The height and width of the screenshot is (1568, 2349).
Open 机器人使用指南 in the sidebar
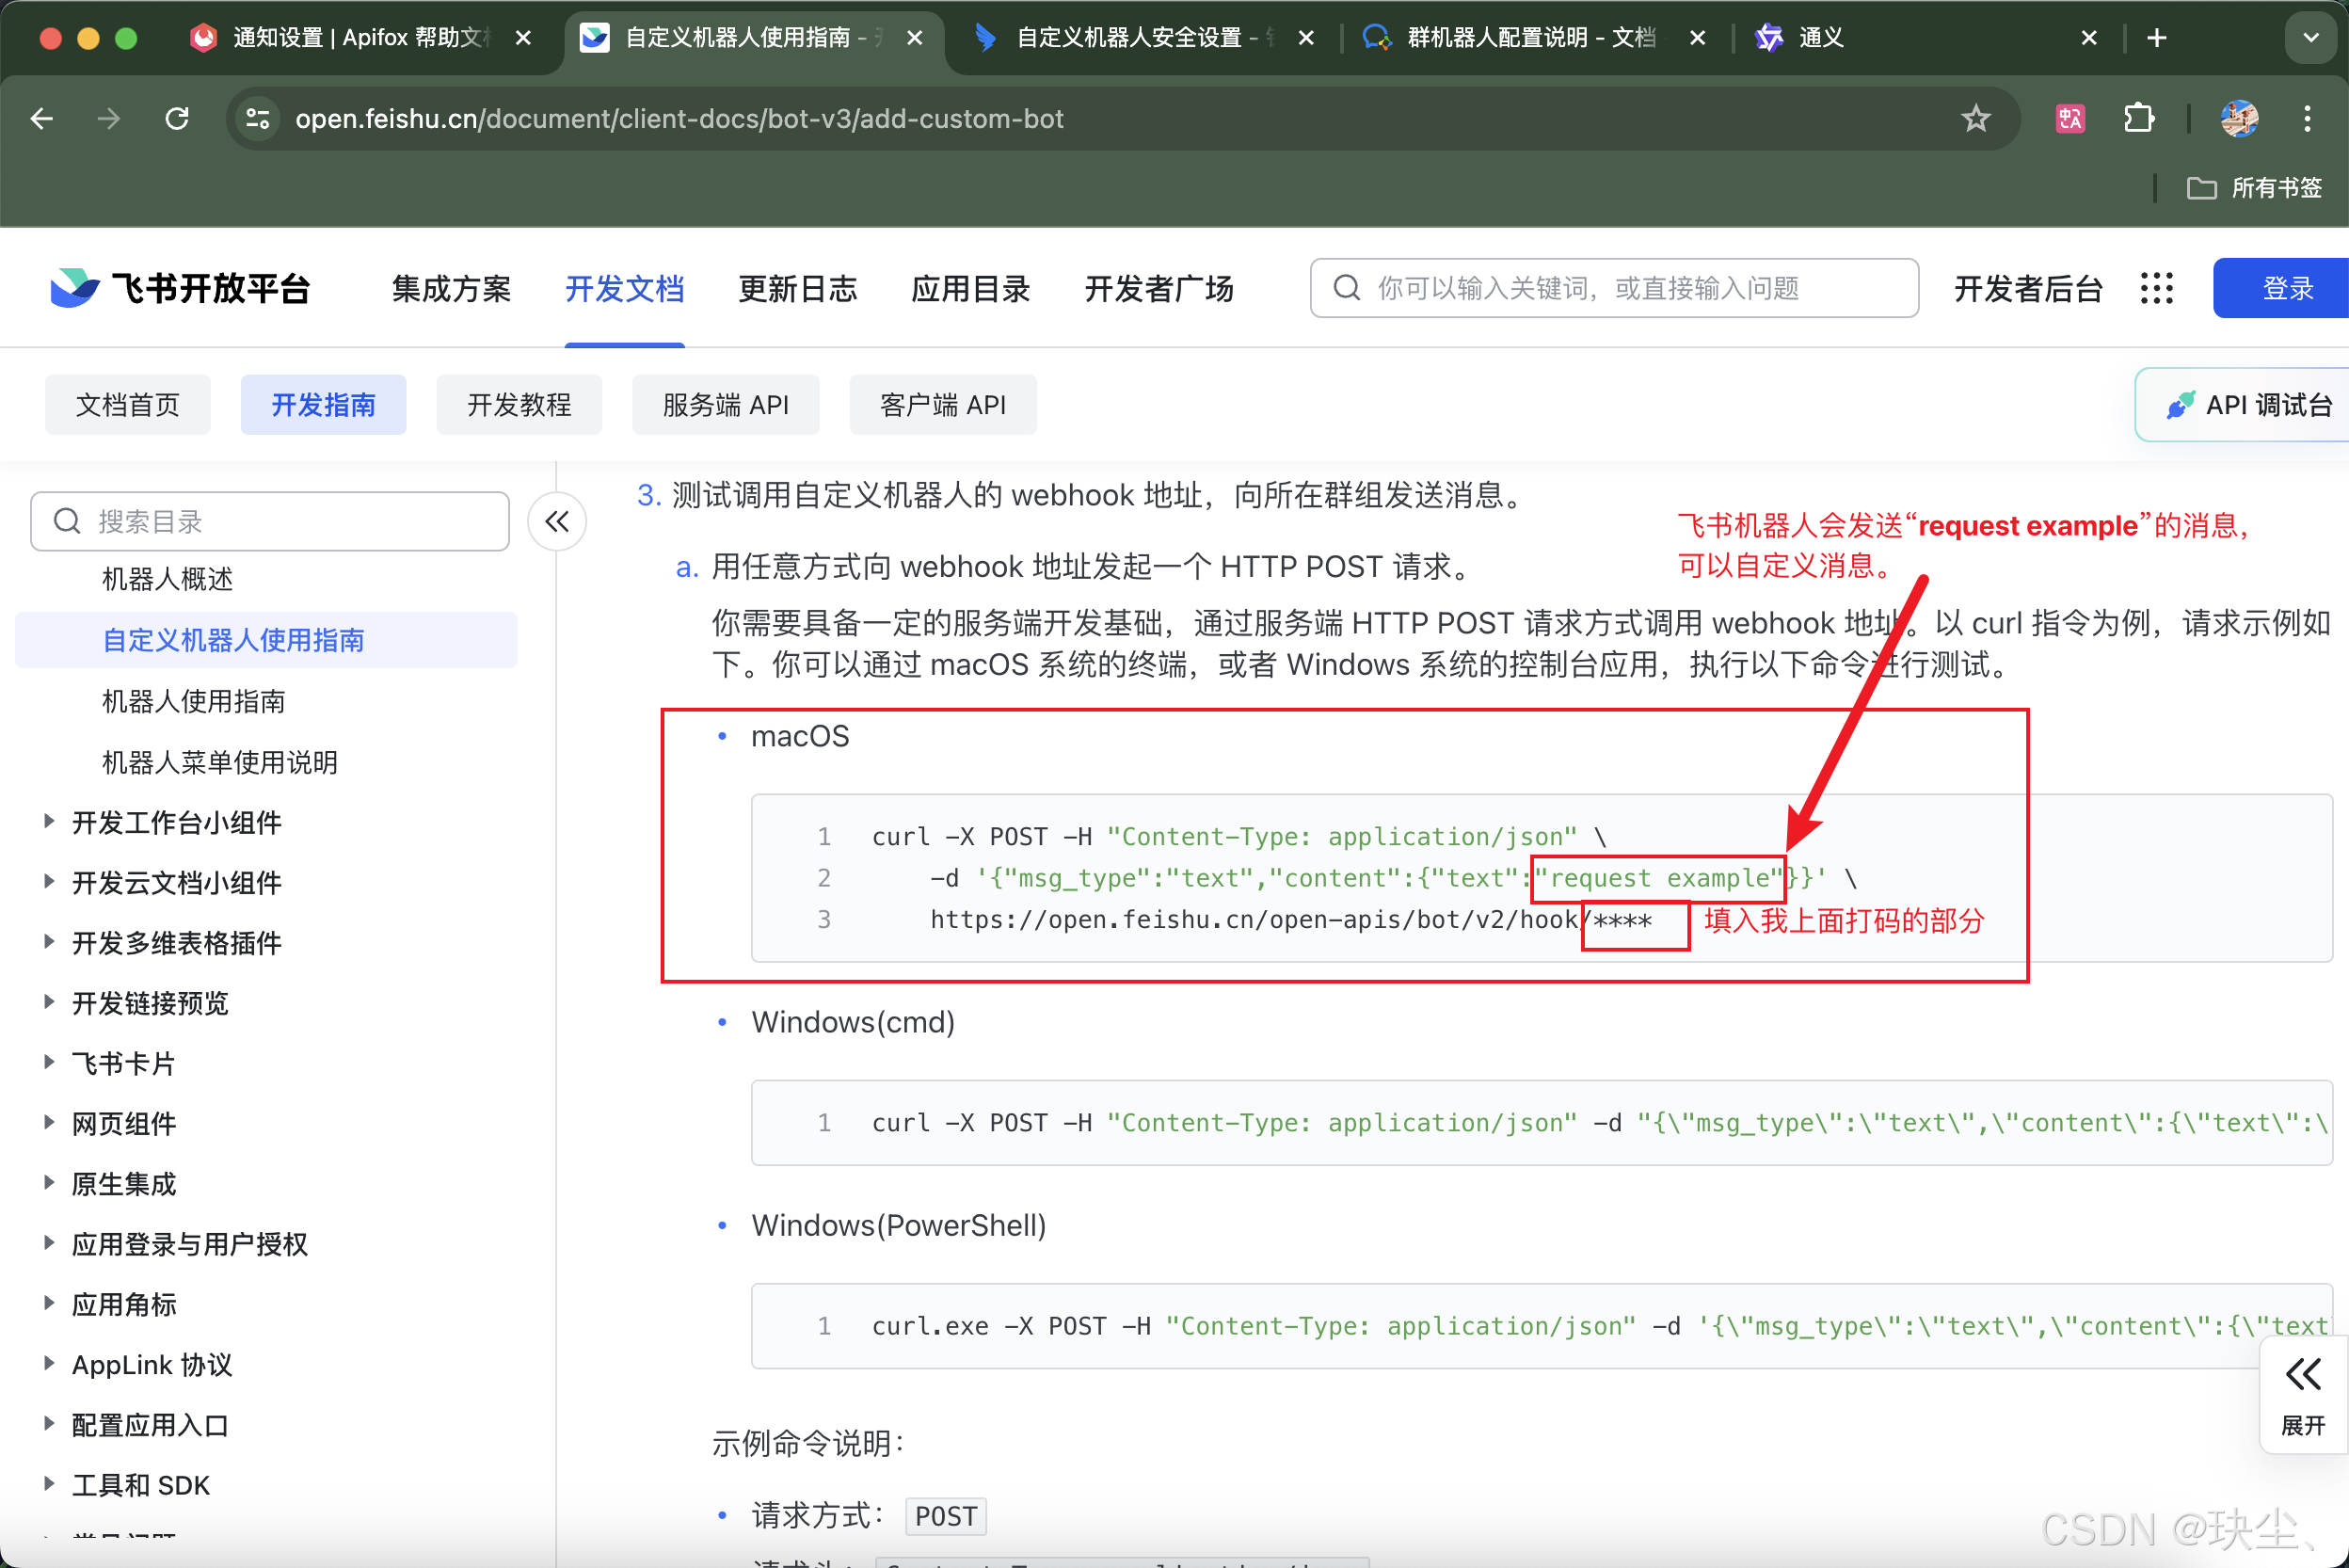193,701
